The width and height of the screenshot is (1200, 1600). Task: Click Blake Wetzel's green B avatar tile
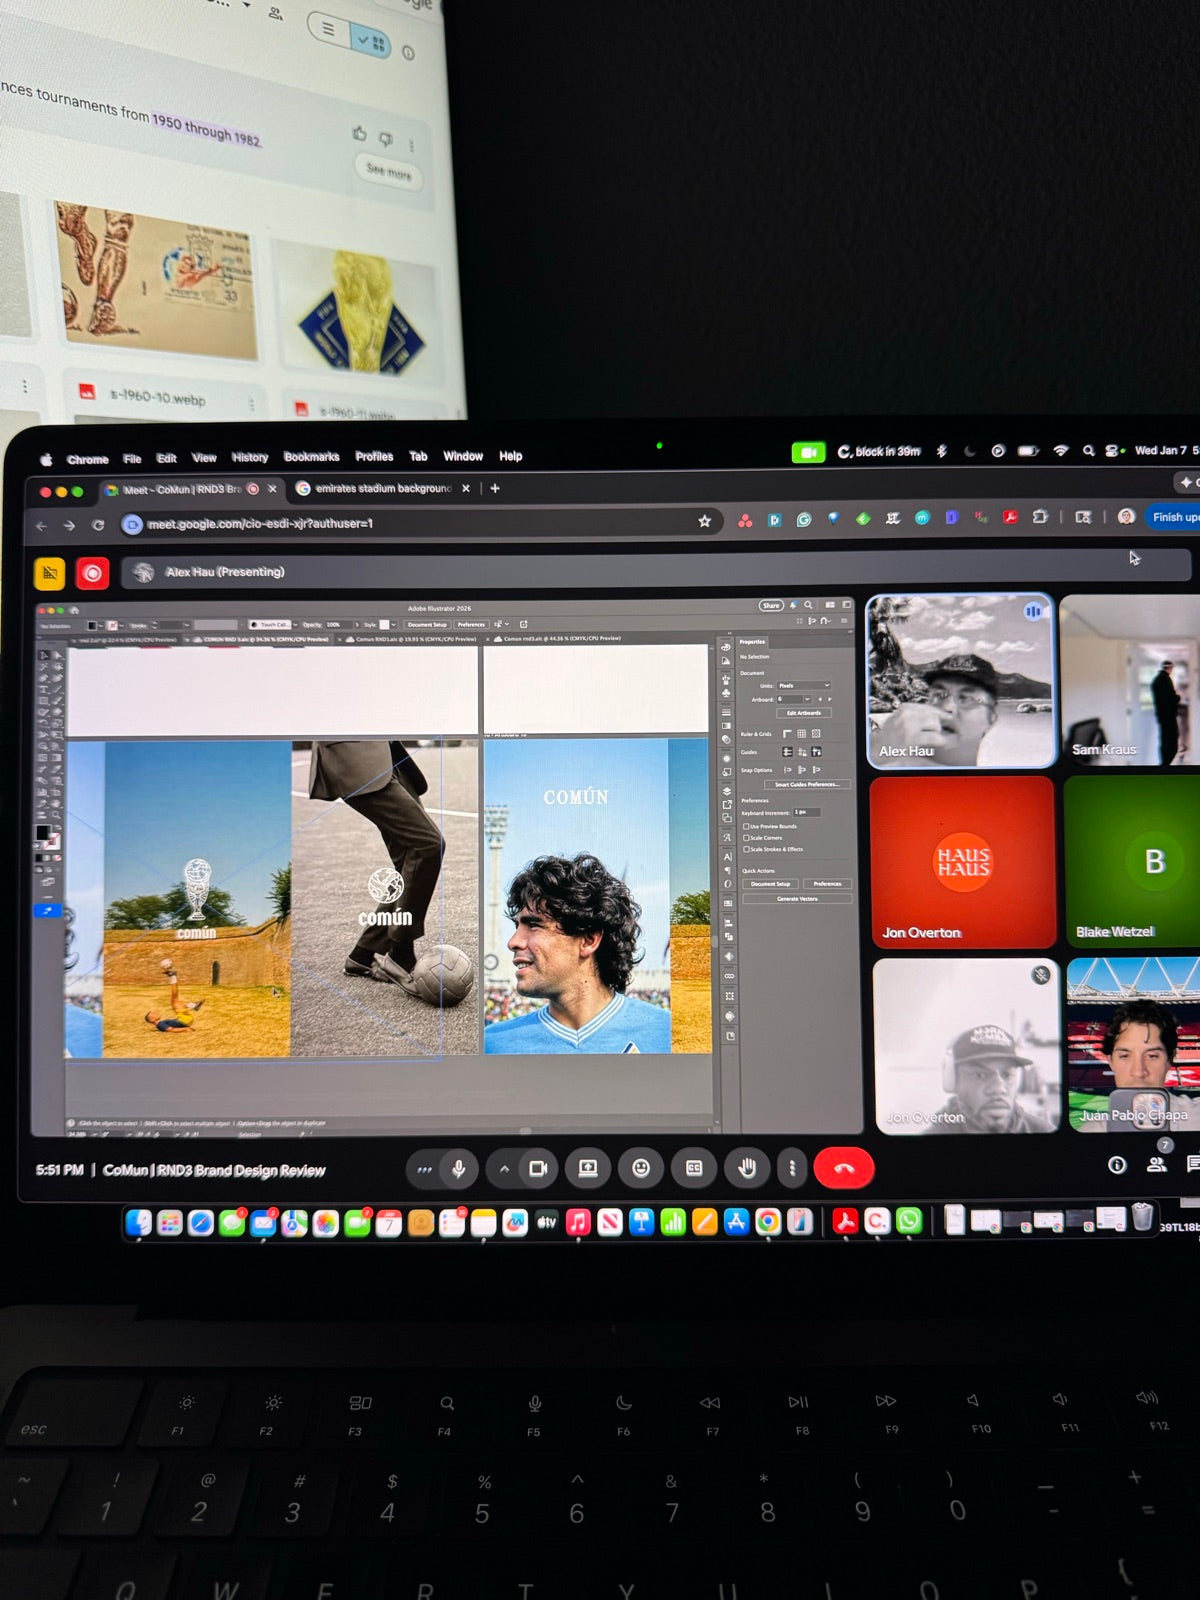coord(1133,862)
